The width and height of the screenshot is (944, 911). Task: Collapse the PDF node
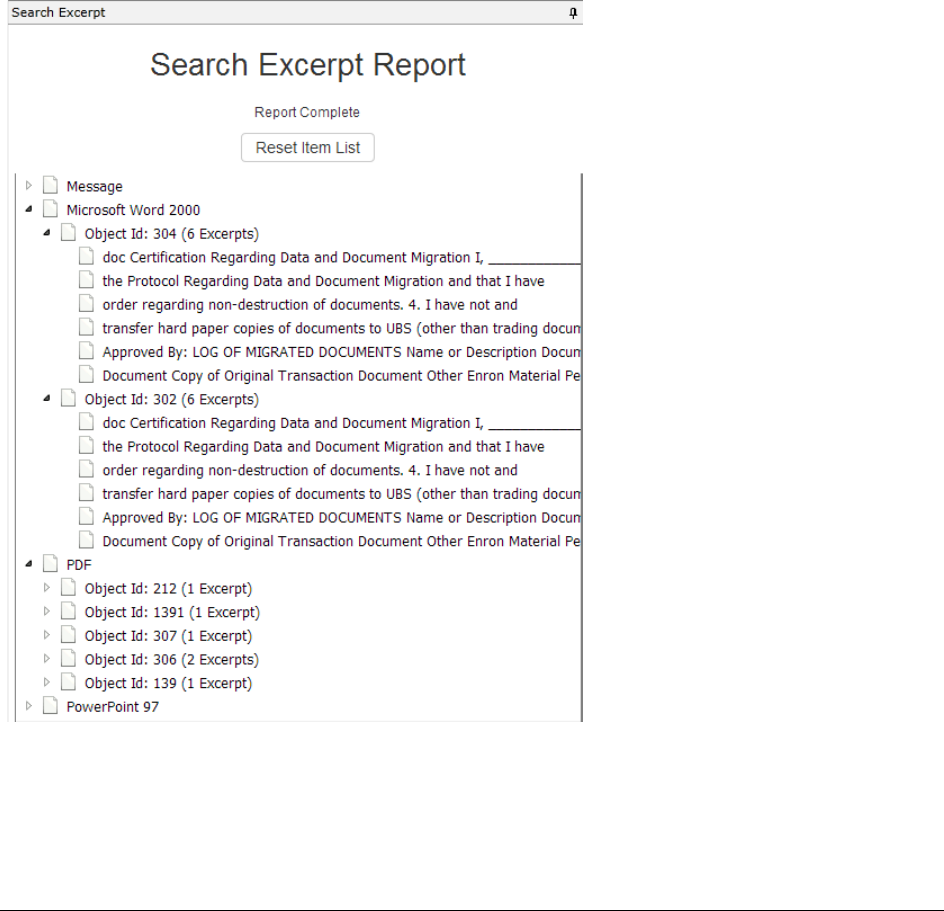(28, 564)
